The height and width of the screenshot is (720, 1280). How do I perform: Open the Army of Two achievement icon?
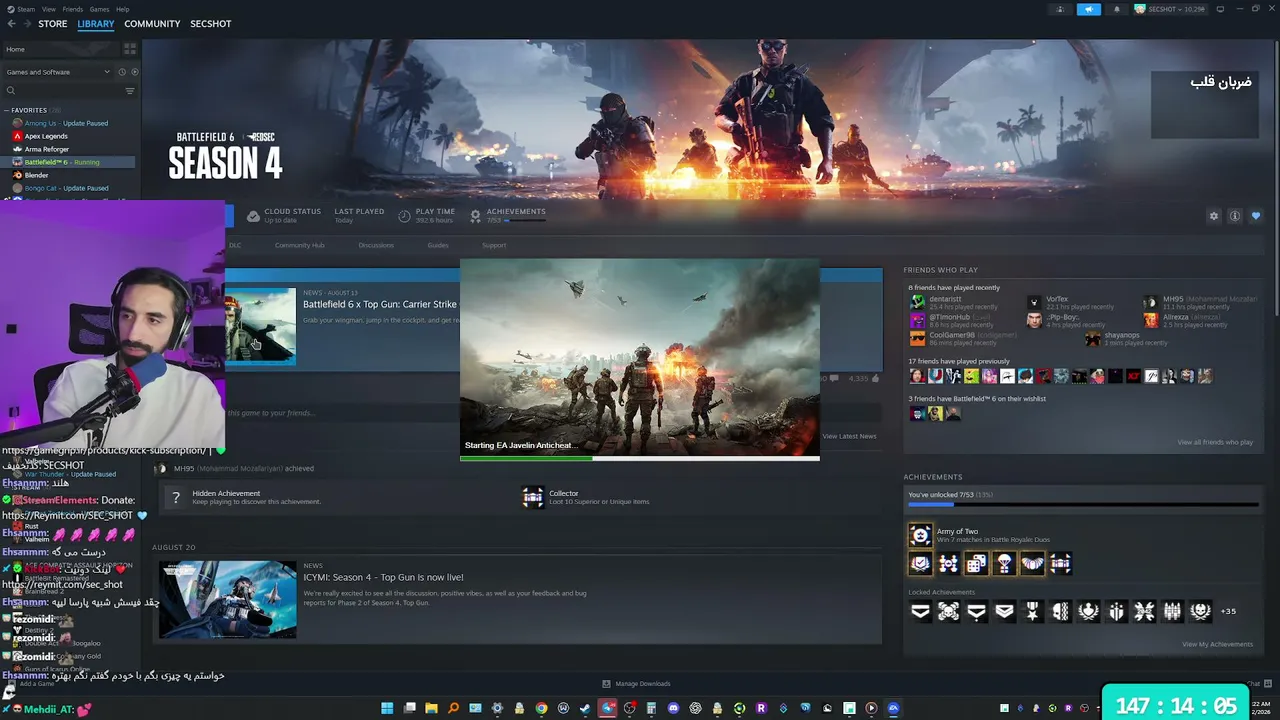tap(920, 535)
